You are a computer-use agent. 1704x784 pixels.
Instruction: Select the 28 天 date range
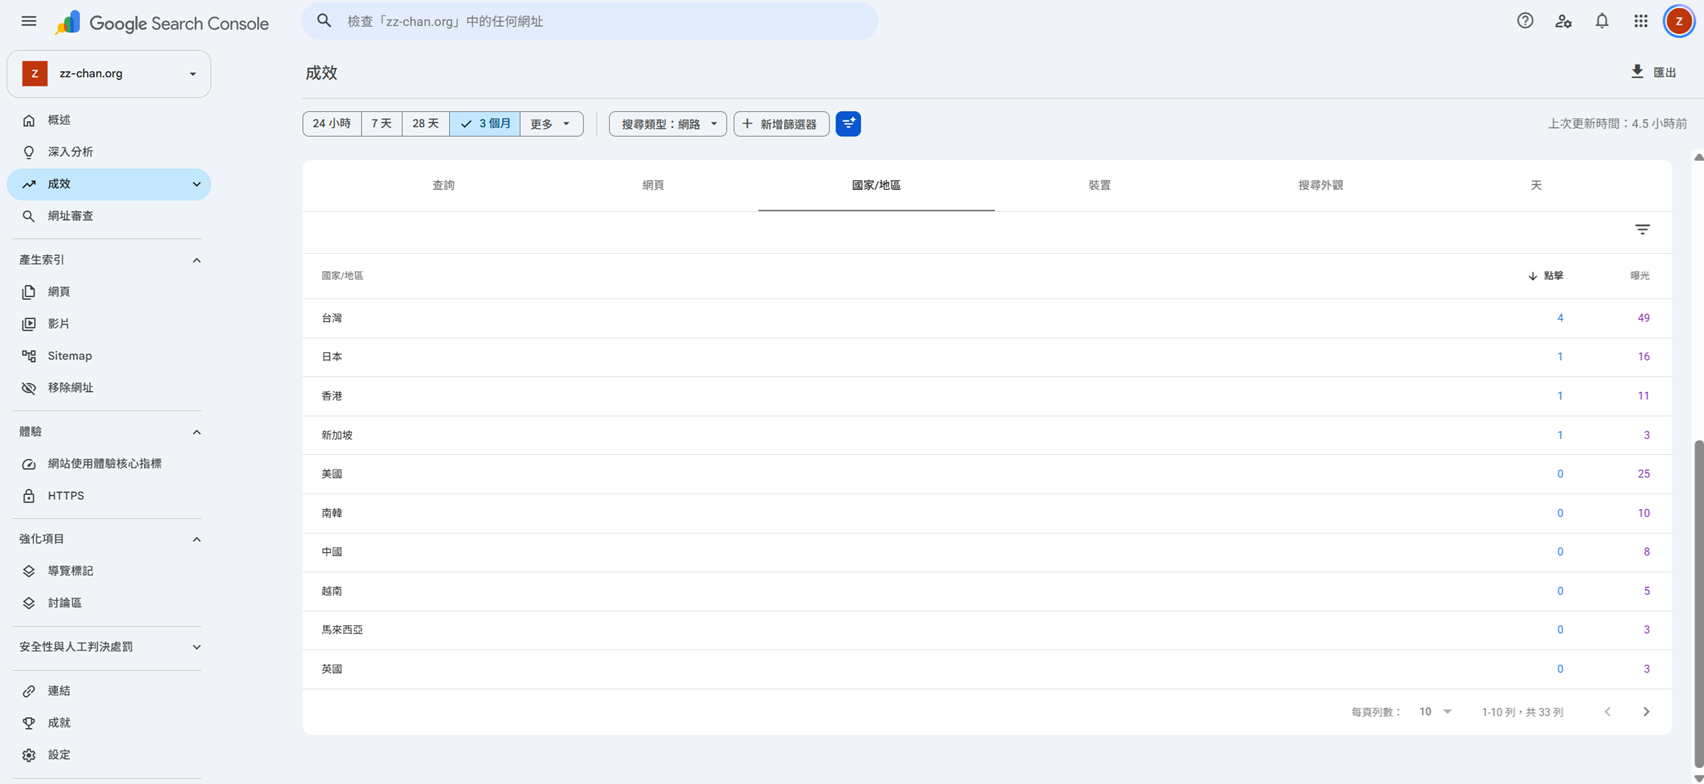(x=426, y=124)
